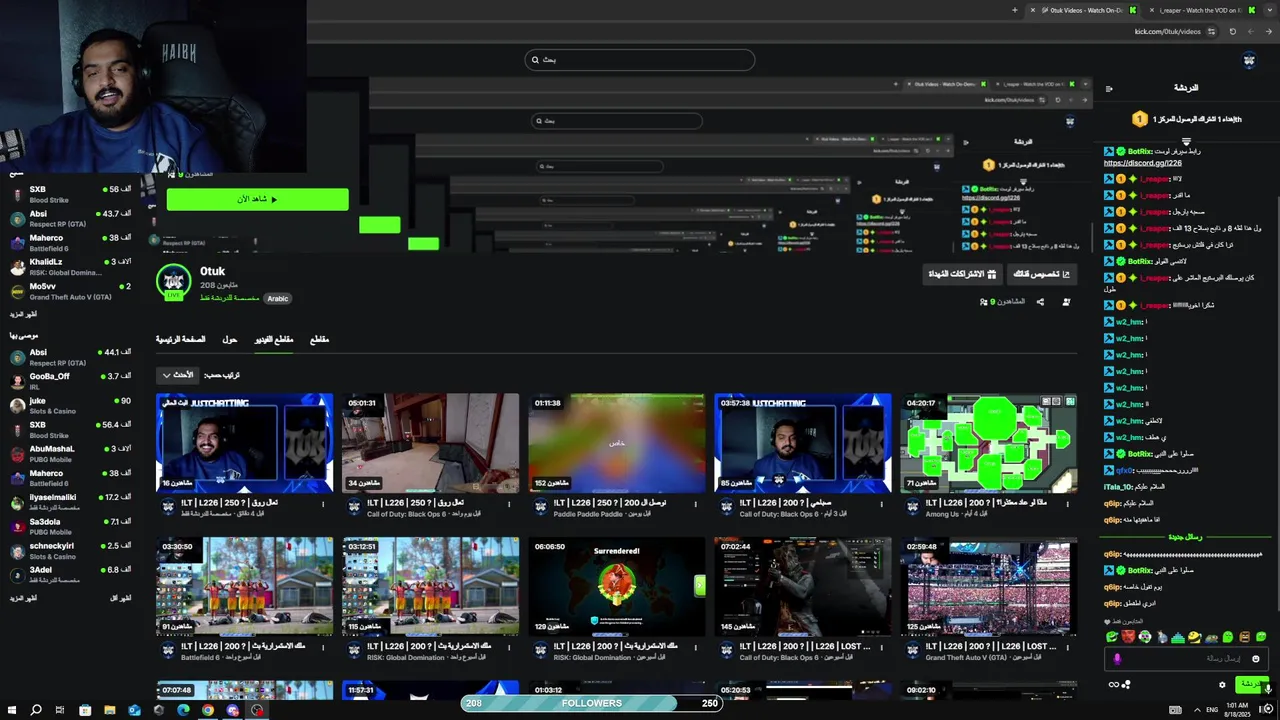Image resolution: width=1280 pixels, height=720 pixels.
Task: Open video thumbnail with duration 04:20:17
Action: pyautogui.click(x=989, y=443)
